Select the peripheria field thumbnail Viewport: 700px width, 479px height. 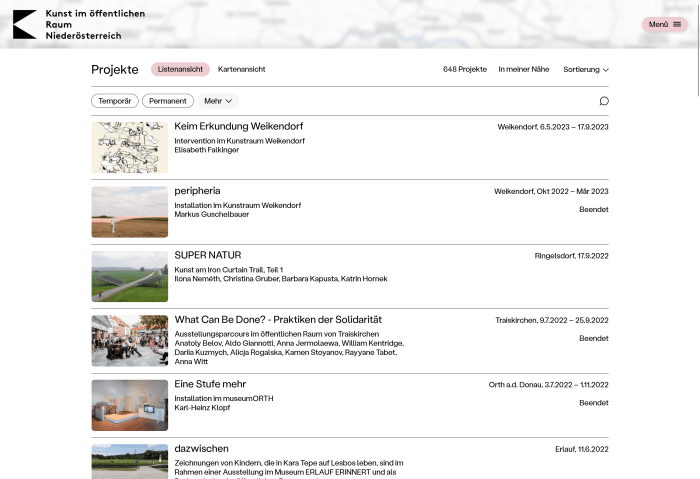coord(129,212)
